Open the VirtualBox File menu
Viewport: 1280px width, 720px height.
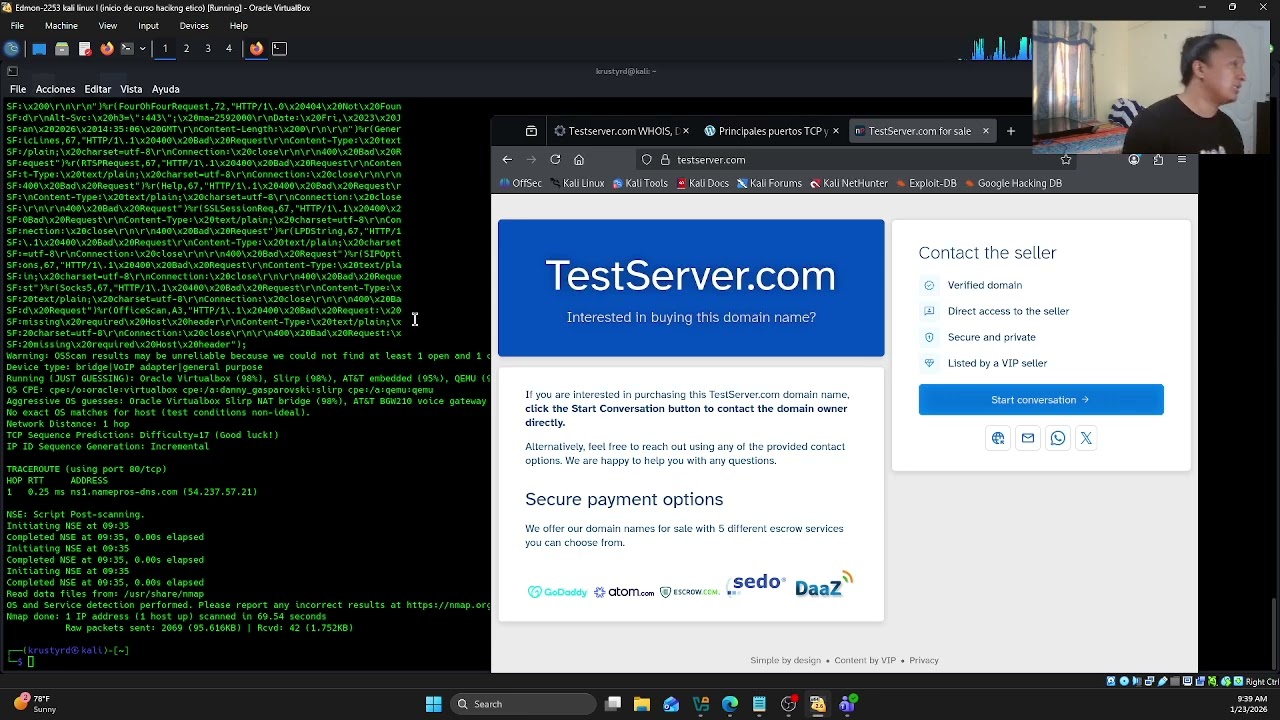click(x=17, y=25)
